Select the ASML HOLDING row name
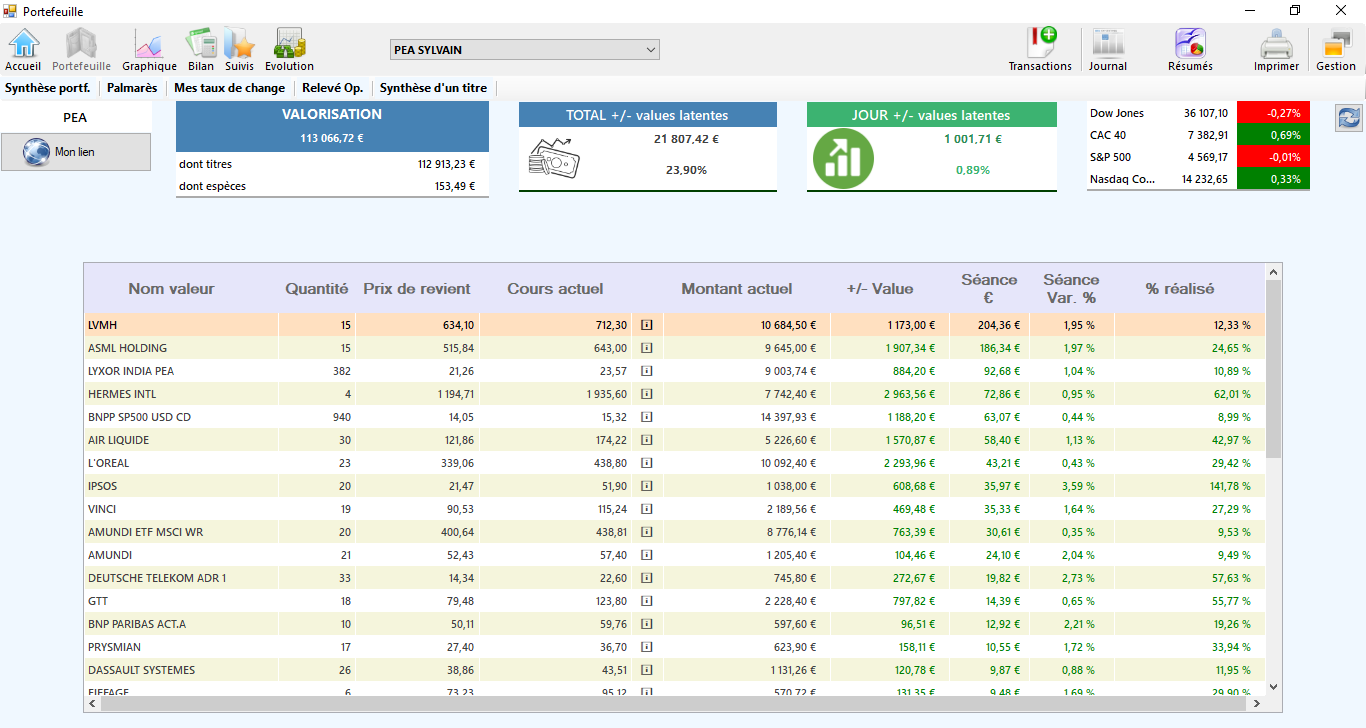The image size is (1366, 728). point(128,348)
